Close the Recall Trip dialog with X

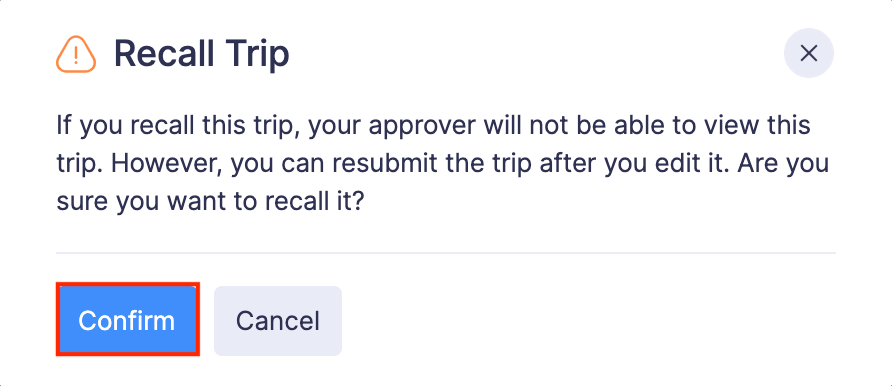pos(808,53)
